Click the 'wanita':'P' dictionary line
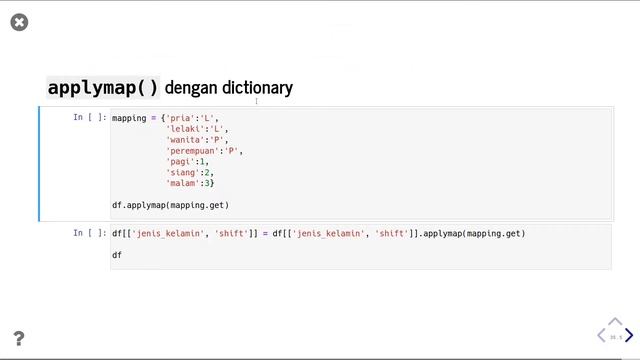 [x=197, y=140]
